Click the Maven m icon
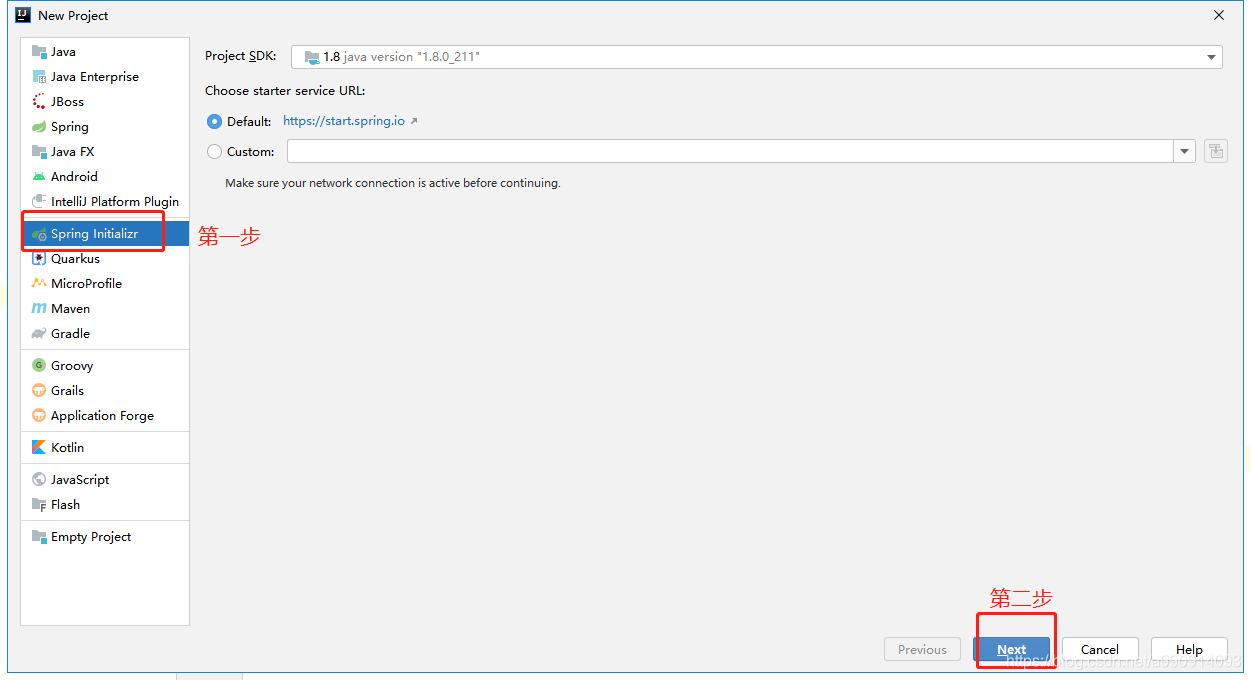Viewport: 1251px width, 680px height. [39, 309]
